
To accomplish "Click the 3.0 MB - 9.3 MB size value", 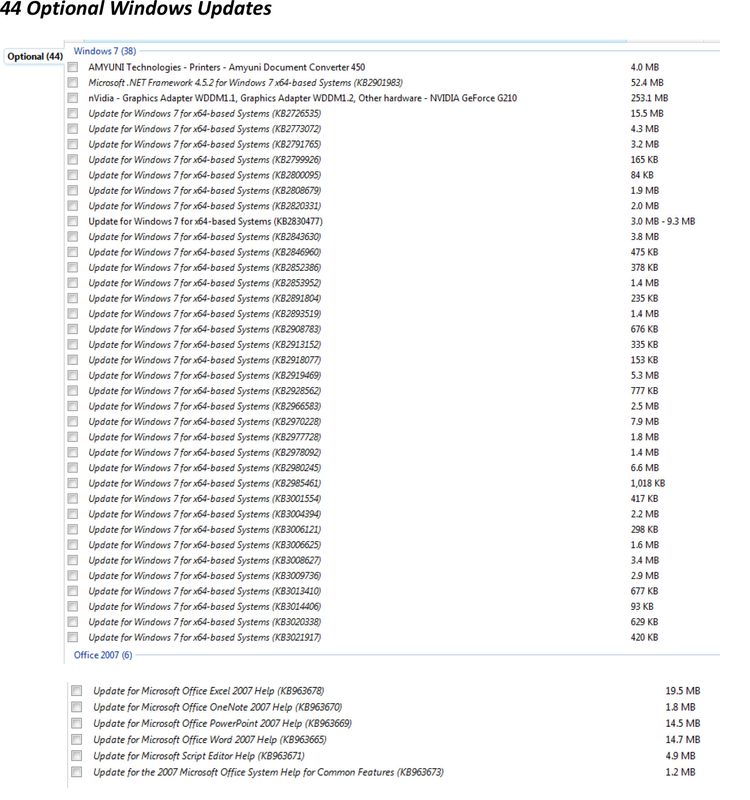I will [x=663, y=221].
